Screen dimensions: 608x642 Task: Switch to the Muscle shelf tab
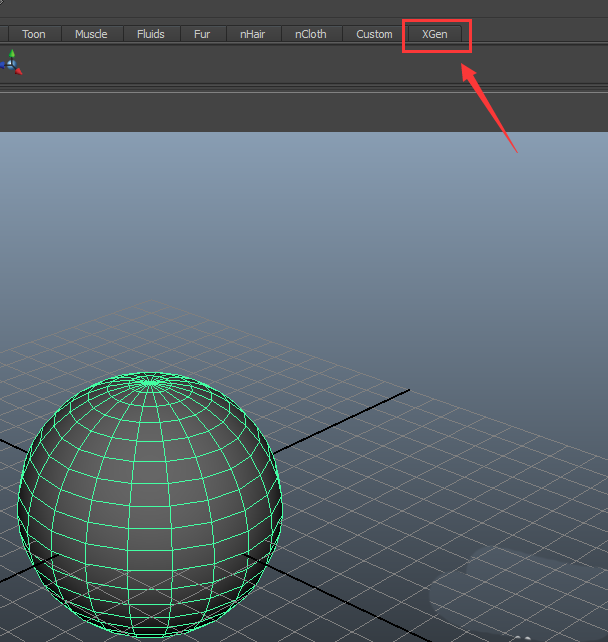91,34
